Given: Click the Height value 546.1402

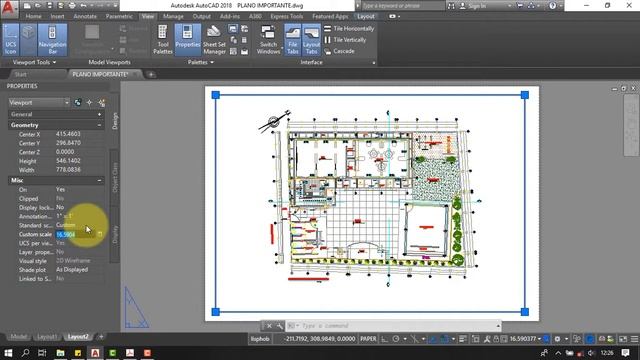Looking at the screenshot, I should click(68, 161).
